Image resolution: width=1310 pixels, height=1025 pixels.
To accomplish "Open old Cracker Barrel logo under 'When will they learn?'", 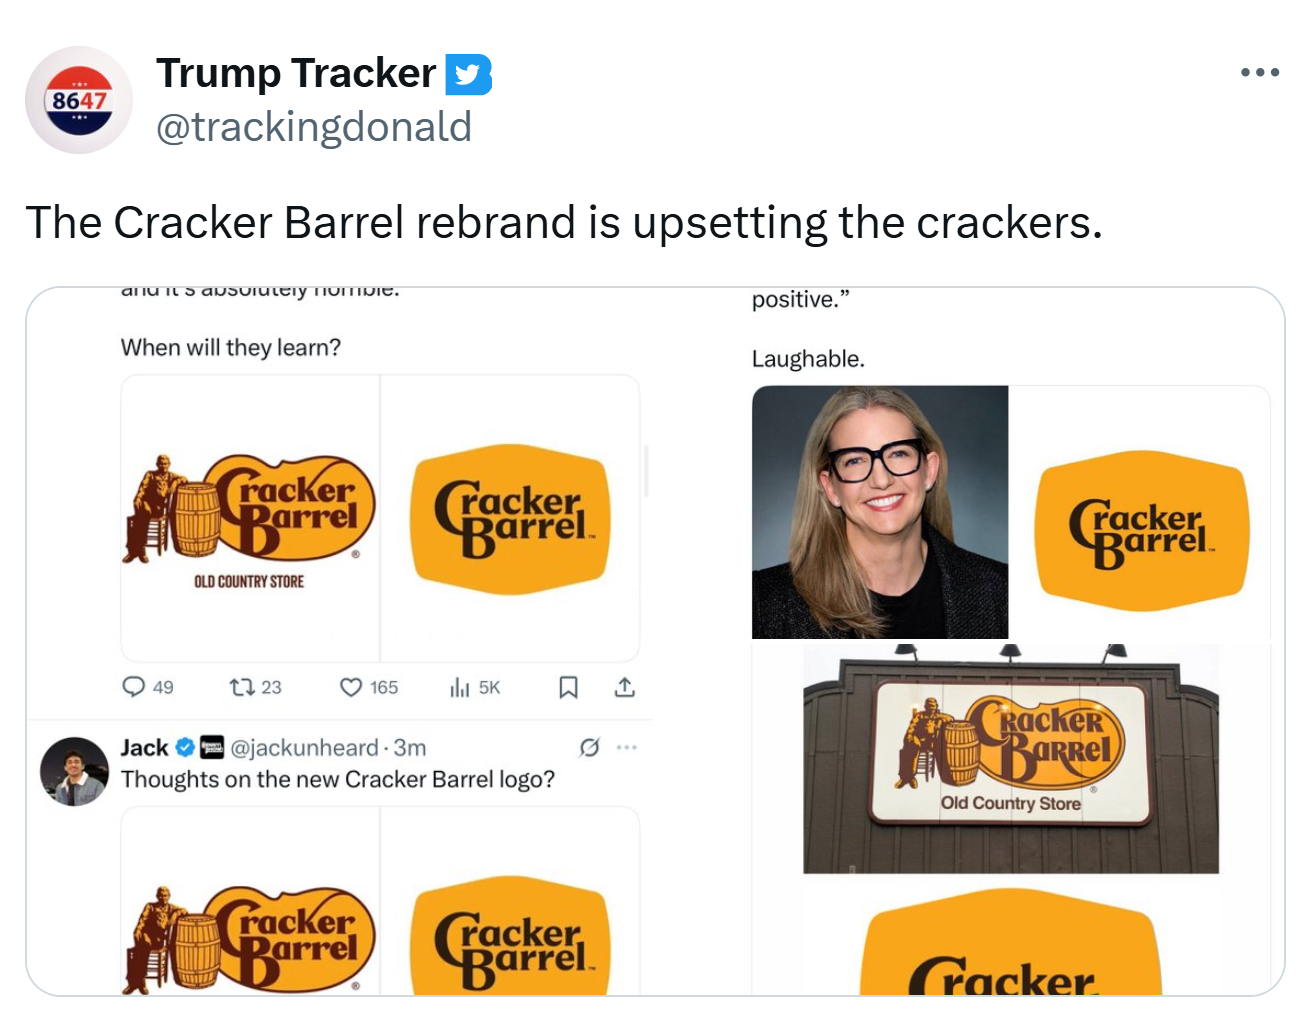I will tap(250, 518).
